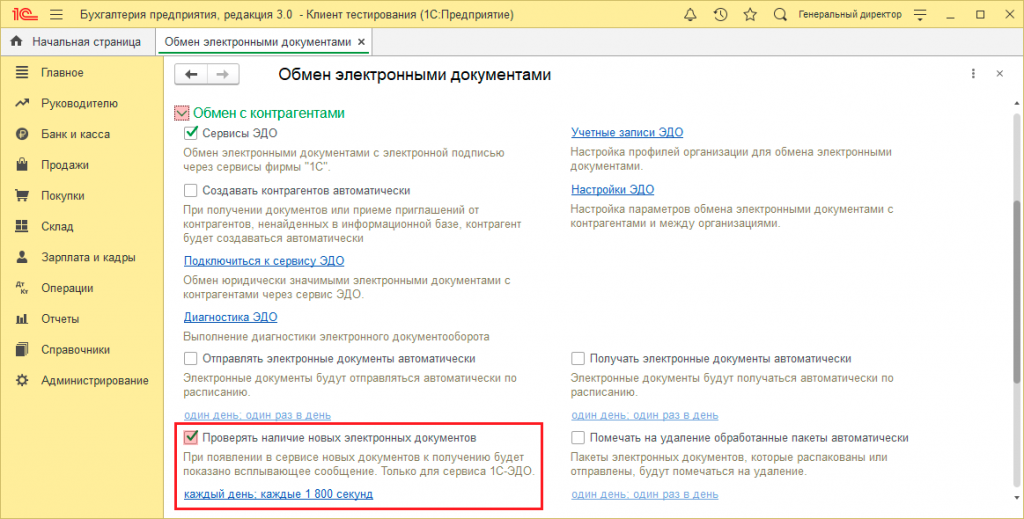This screenshot has height=519, width=1024.
Task: Click the Справочники books icon
Action: 22,349
